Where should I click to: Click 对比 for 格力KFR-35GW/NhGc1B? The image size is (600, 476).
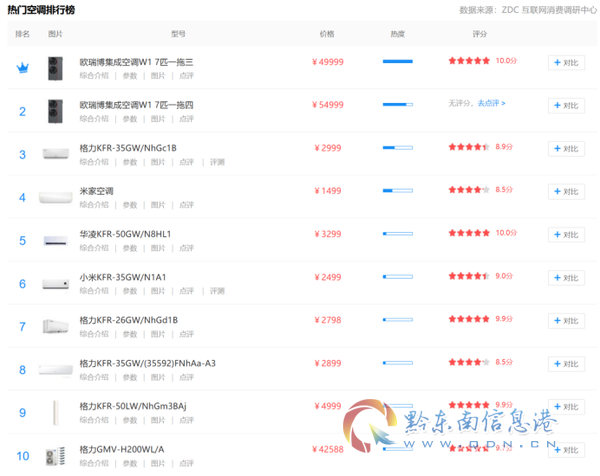[566, 148]
